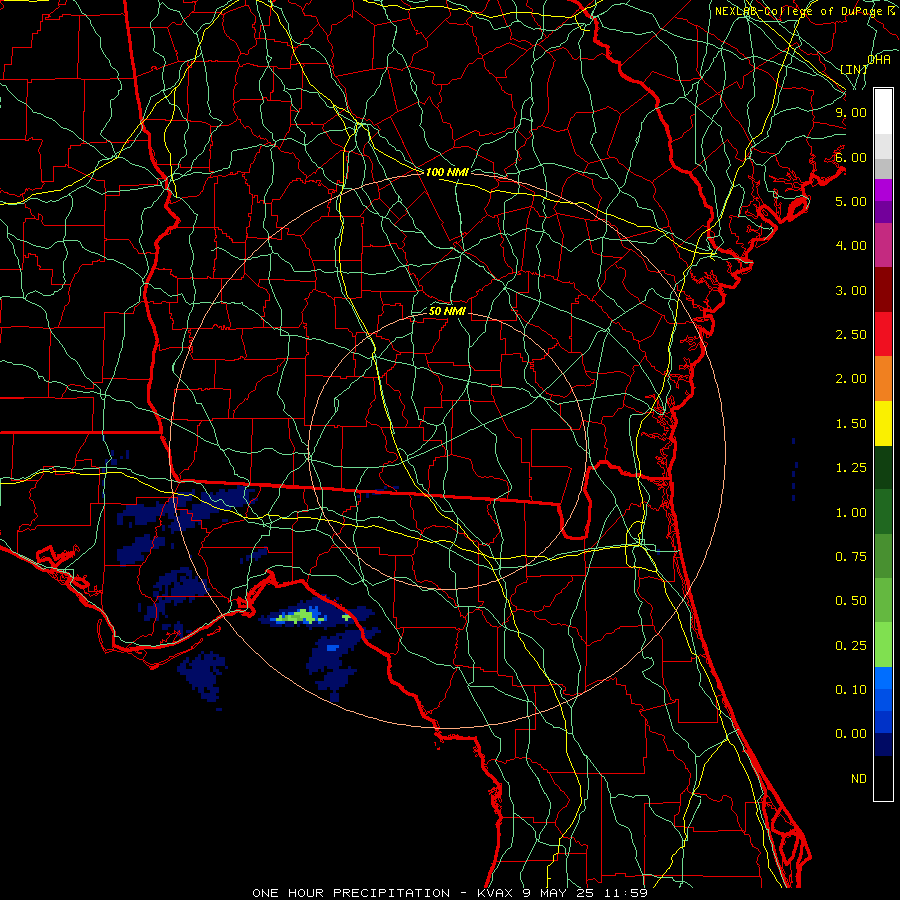Screen dimensions: 900x900
Task: Click the '2.00' legend value
Action: [x=851, y=379]
